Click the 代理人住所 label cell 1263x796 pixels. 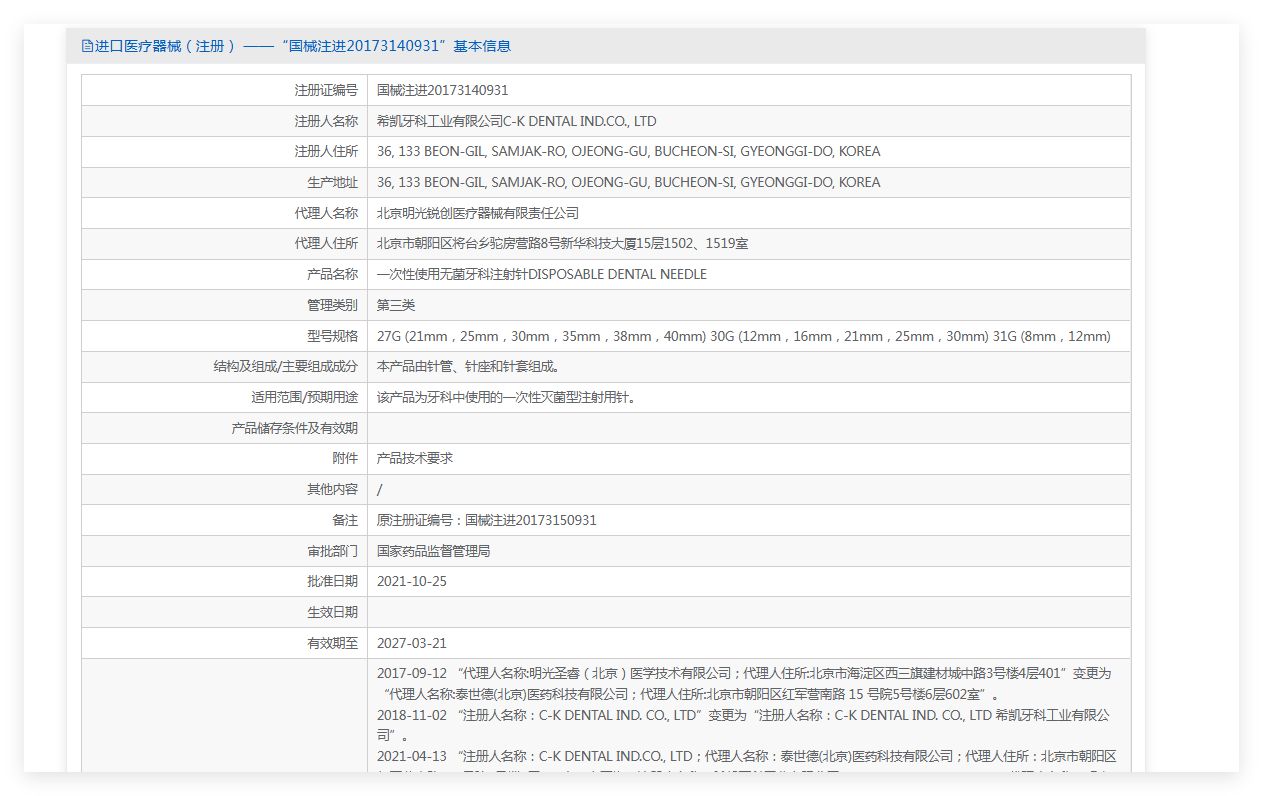pyautogui.click(x=224, y=244)
